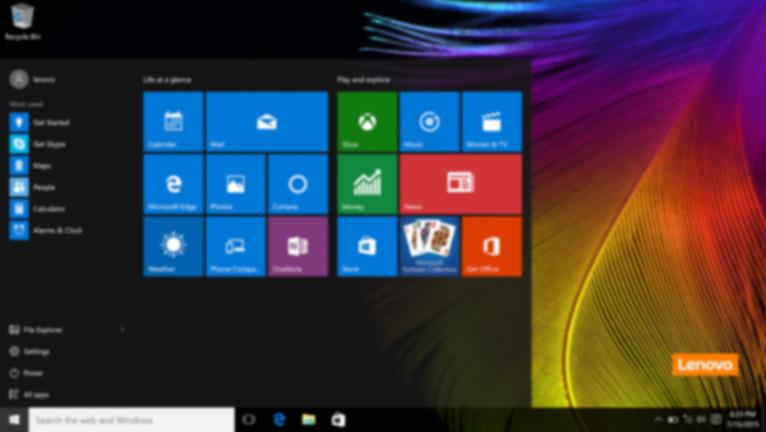Open the Phone Companion tile
766x432 pixels.
tap(235, 246)
